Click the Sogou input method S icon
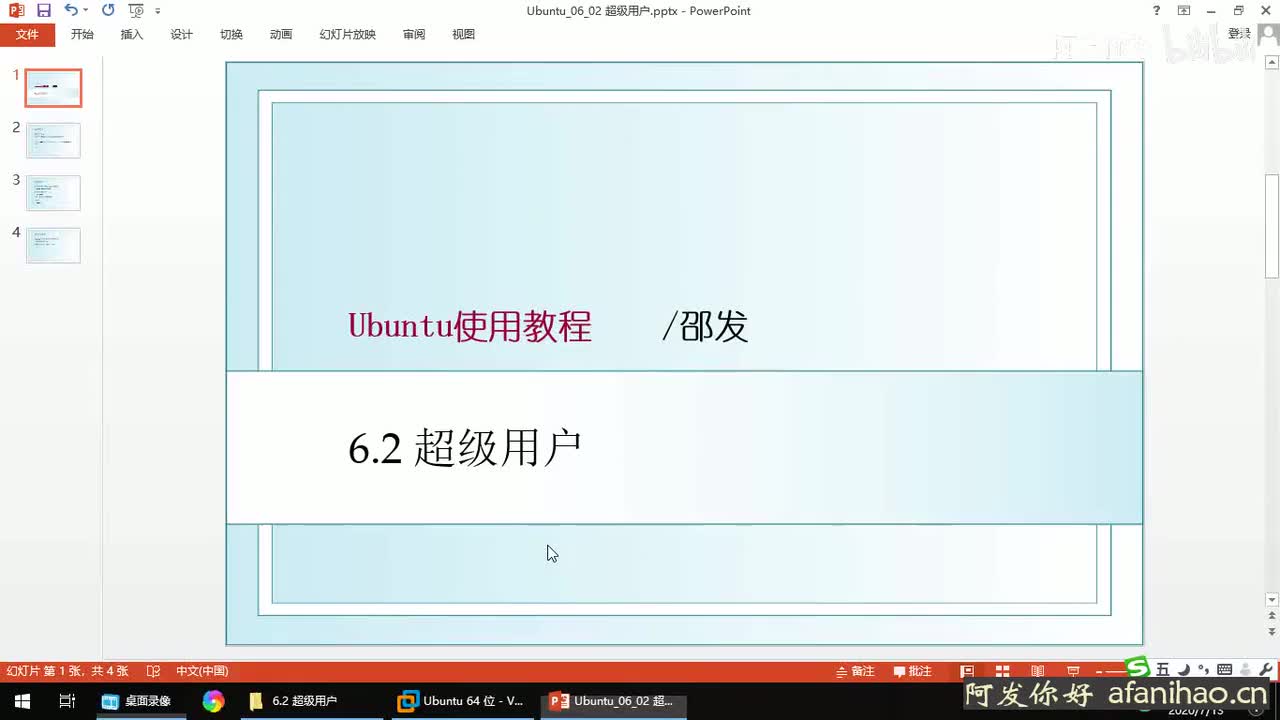The height and width of the screenshot is (720, 1280). [1137, 668]
